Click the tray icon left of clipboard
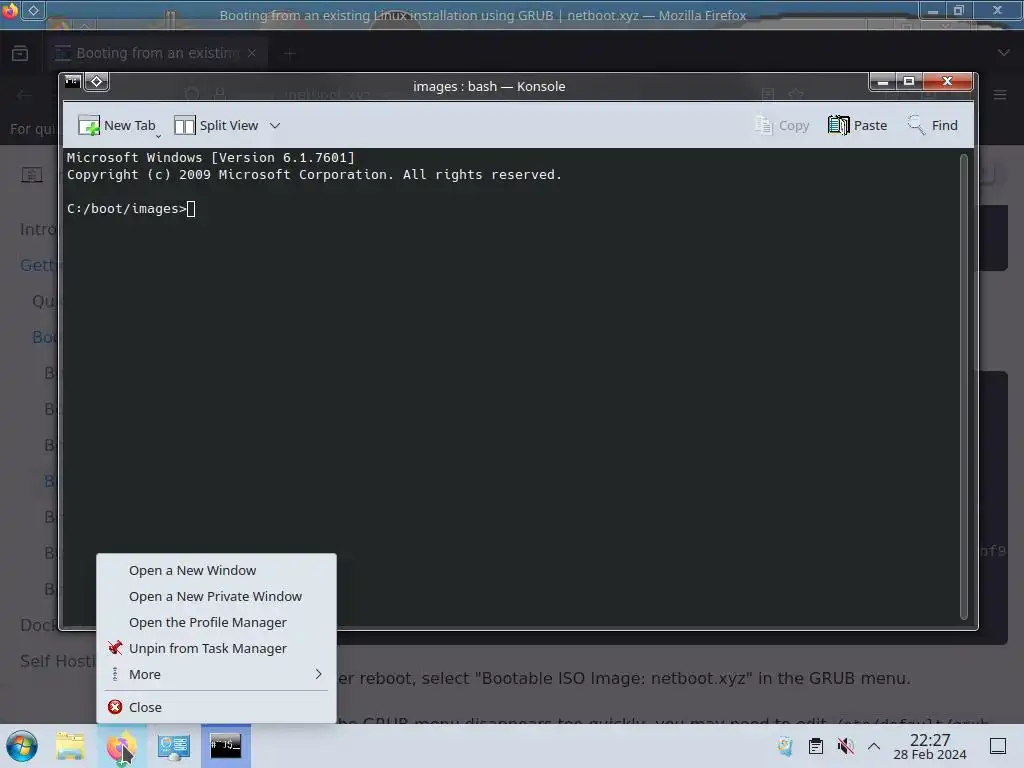The width and height of the screenshot is (1024, 768). (786, 746)
